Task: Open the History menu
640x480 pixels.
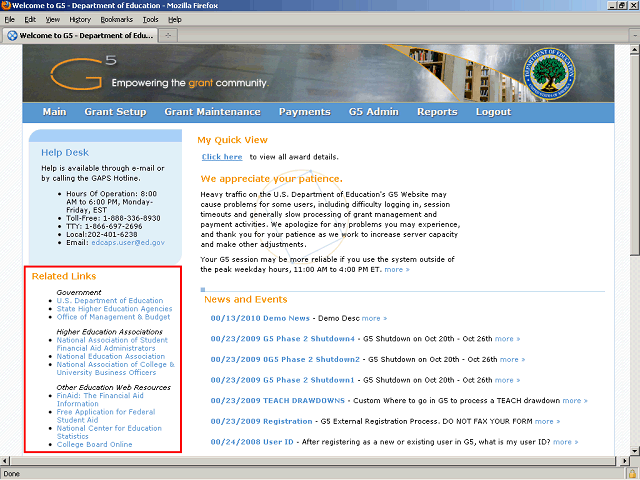Action: click(80, 20)
